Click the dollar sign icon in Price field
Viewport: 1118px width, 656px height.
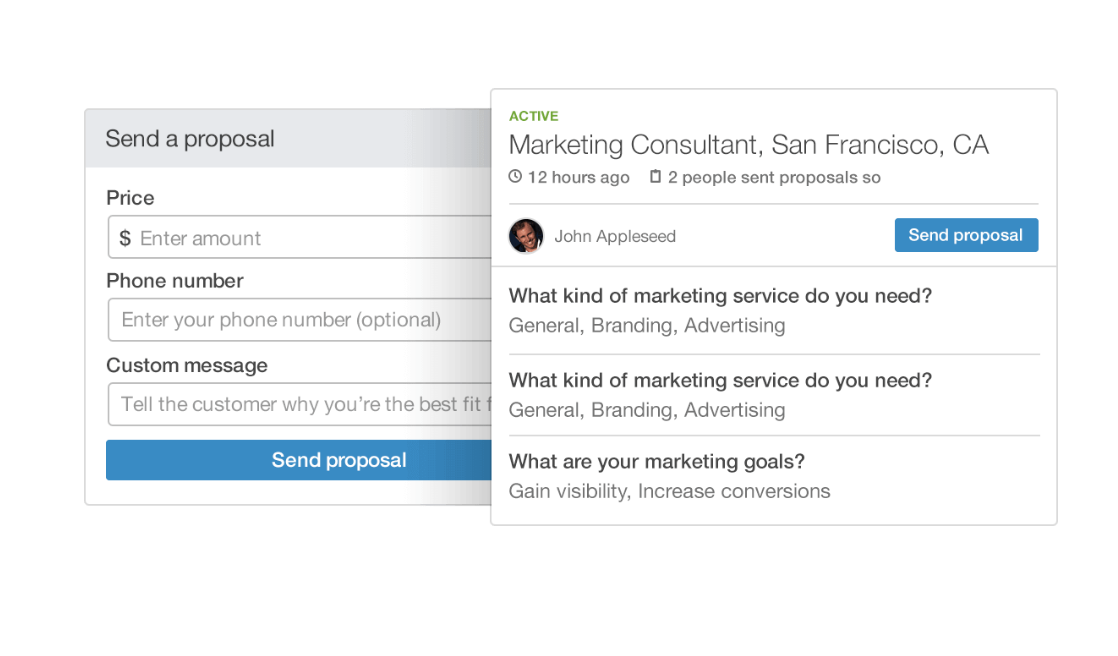(125, 238)
